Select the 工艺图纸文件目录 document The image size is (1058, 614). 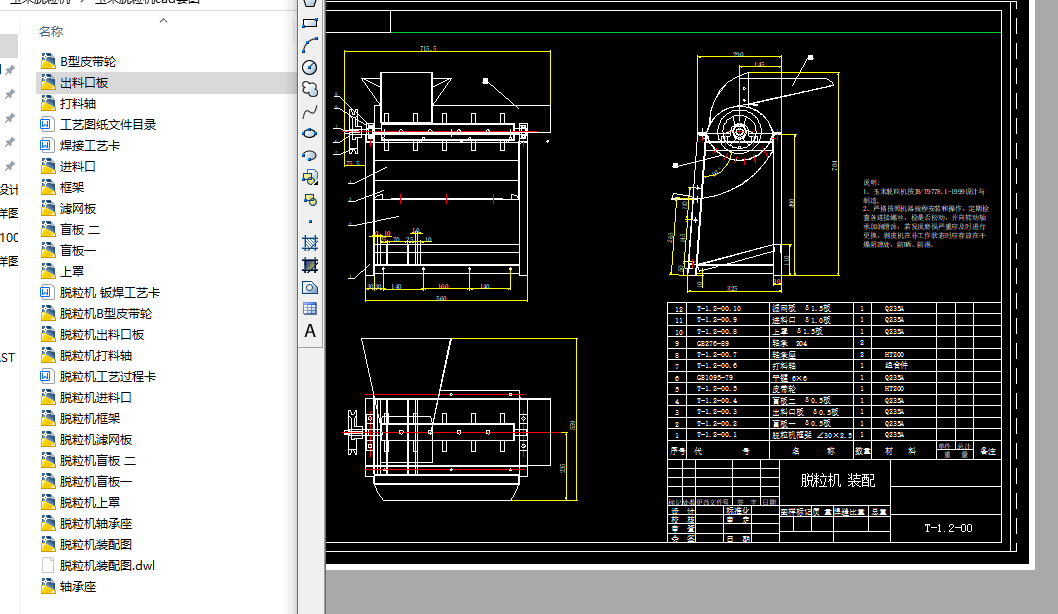click(108, 124)
